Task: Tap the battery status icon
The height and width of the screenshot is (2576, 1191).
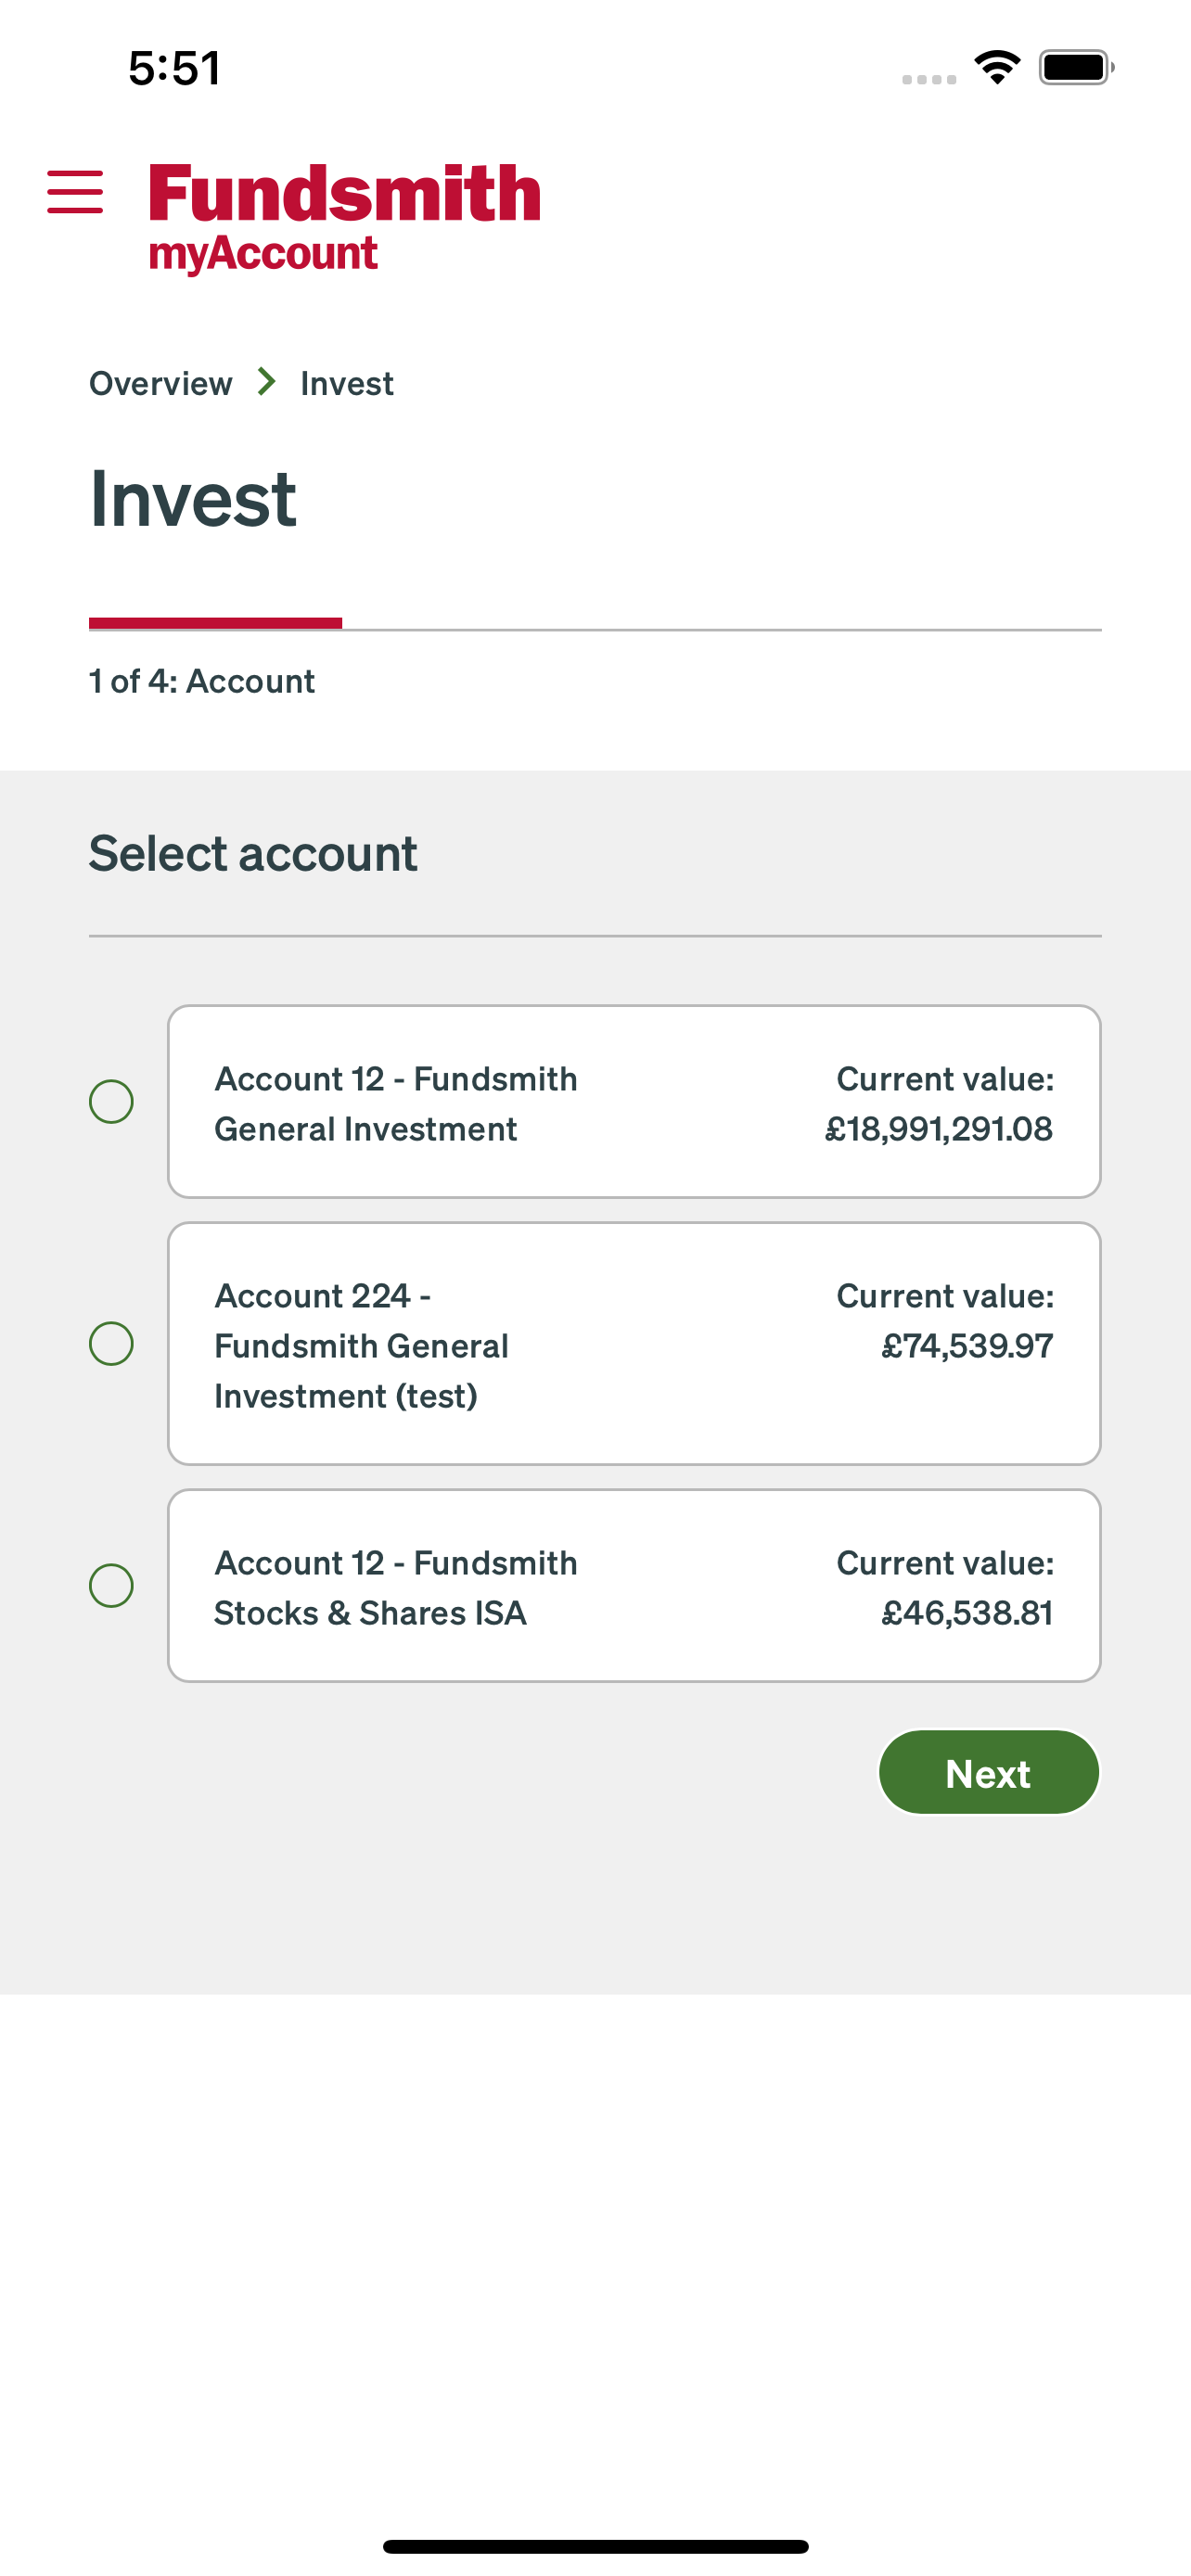Action: coord(1076,68)
